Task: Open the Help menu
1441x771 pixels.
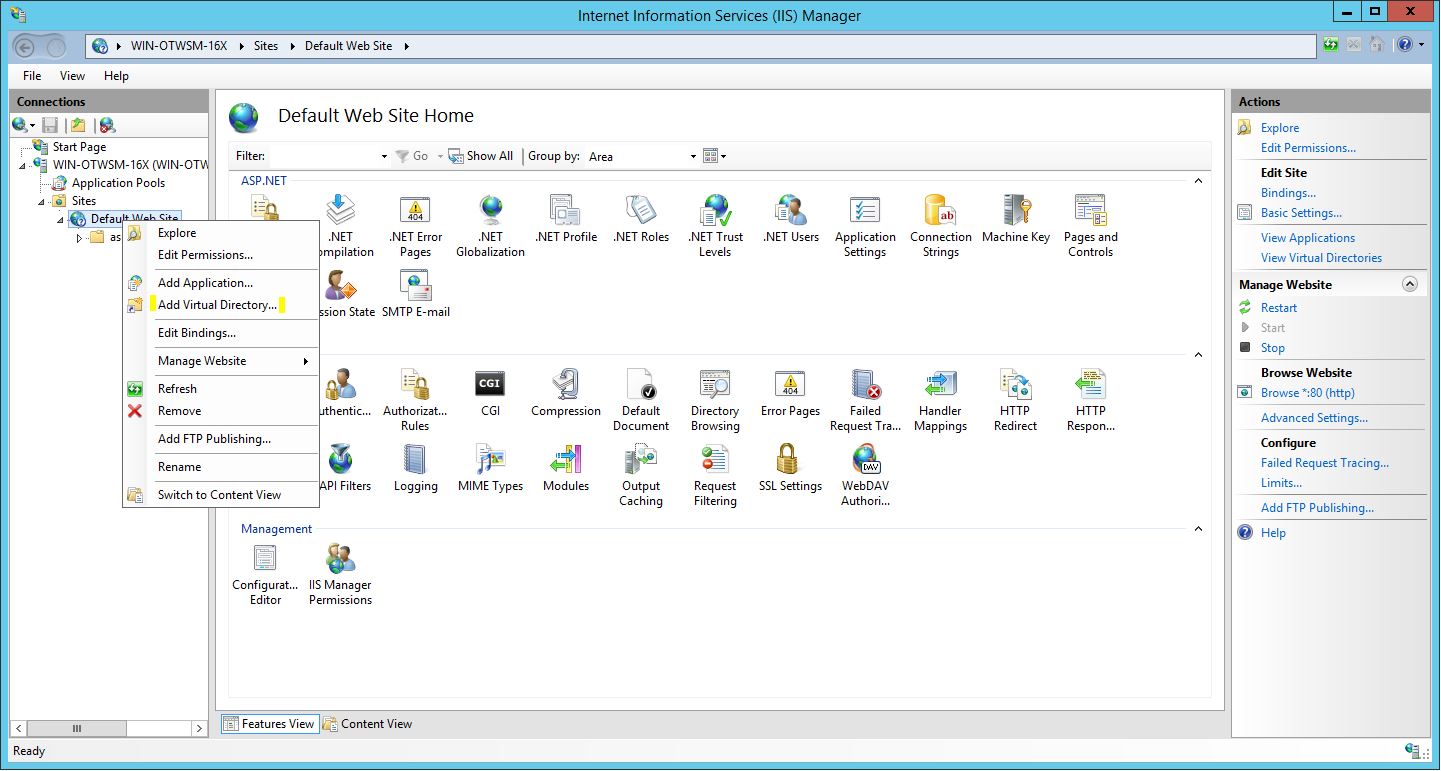Action: pyautogui.click(x=116, y=76)
